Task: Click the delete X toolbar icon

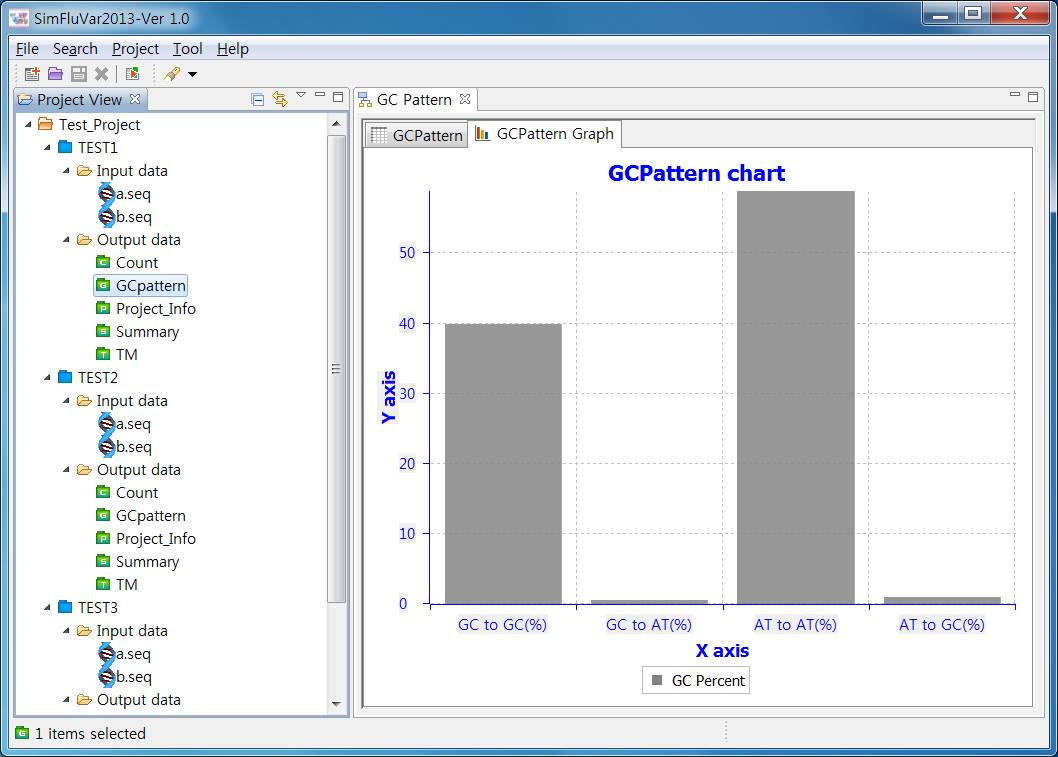Action: tap(101, 74)
